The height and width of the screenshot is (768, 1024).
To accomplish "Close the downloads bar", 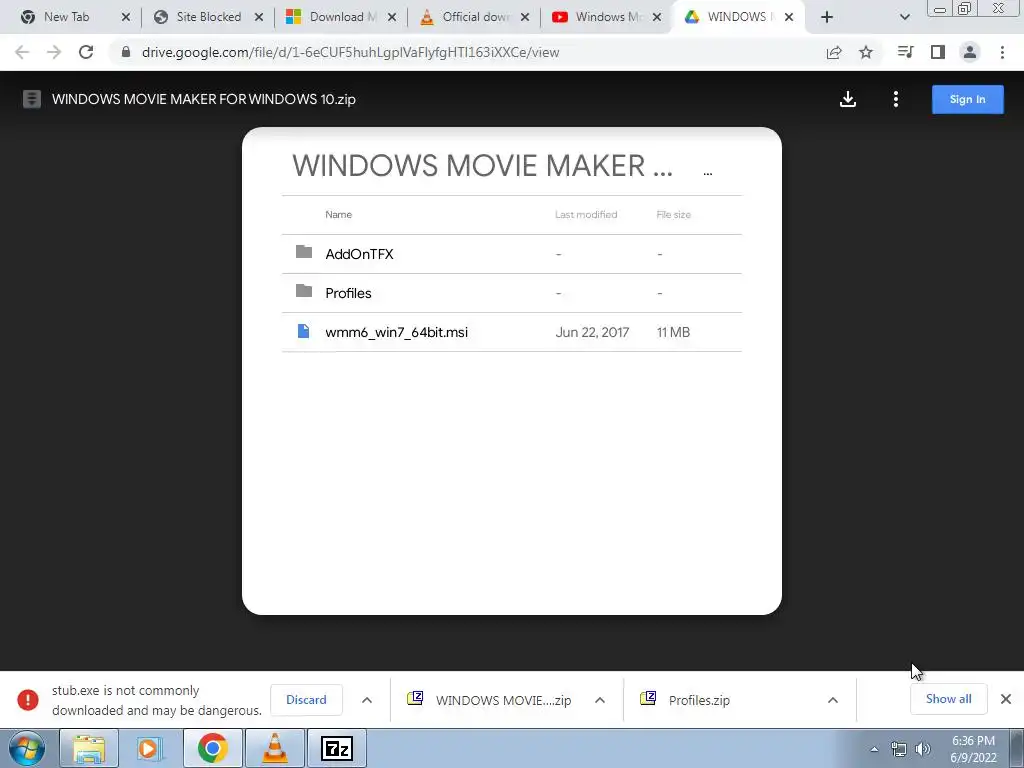I will tap(1006, 699).
